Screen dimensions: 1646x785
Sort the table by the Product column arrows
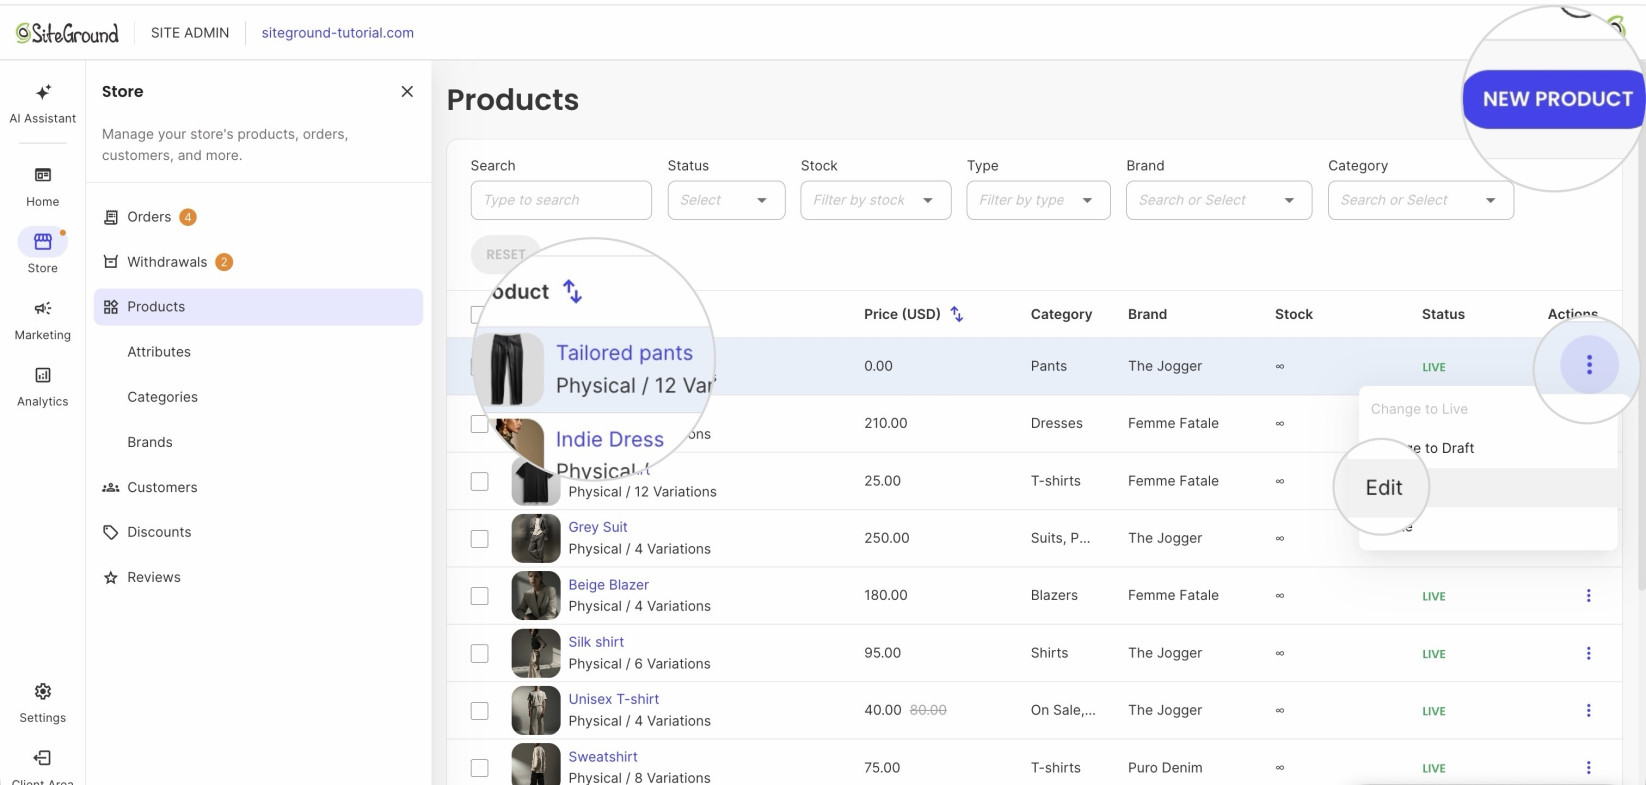click(572, 291)
